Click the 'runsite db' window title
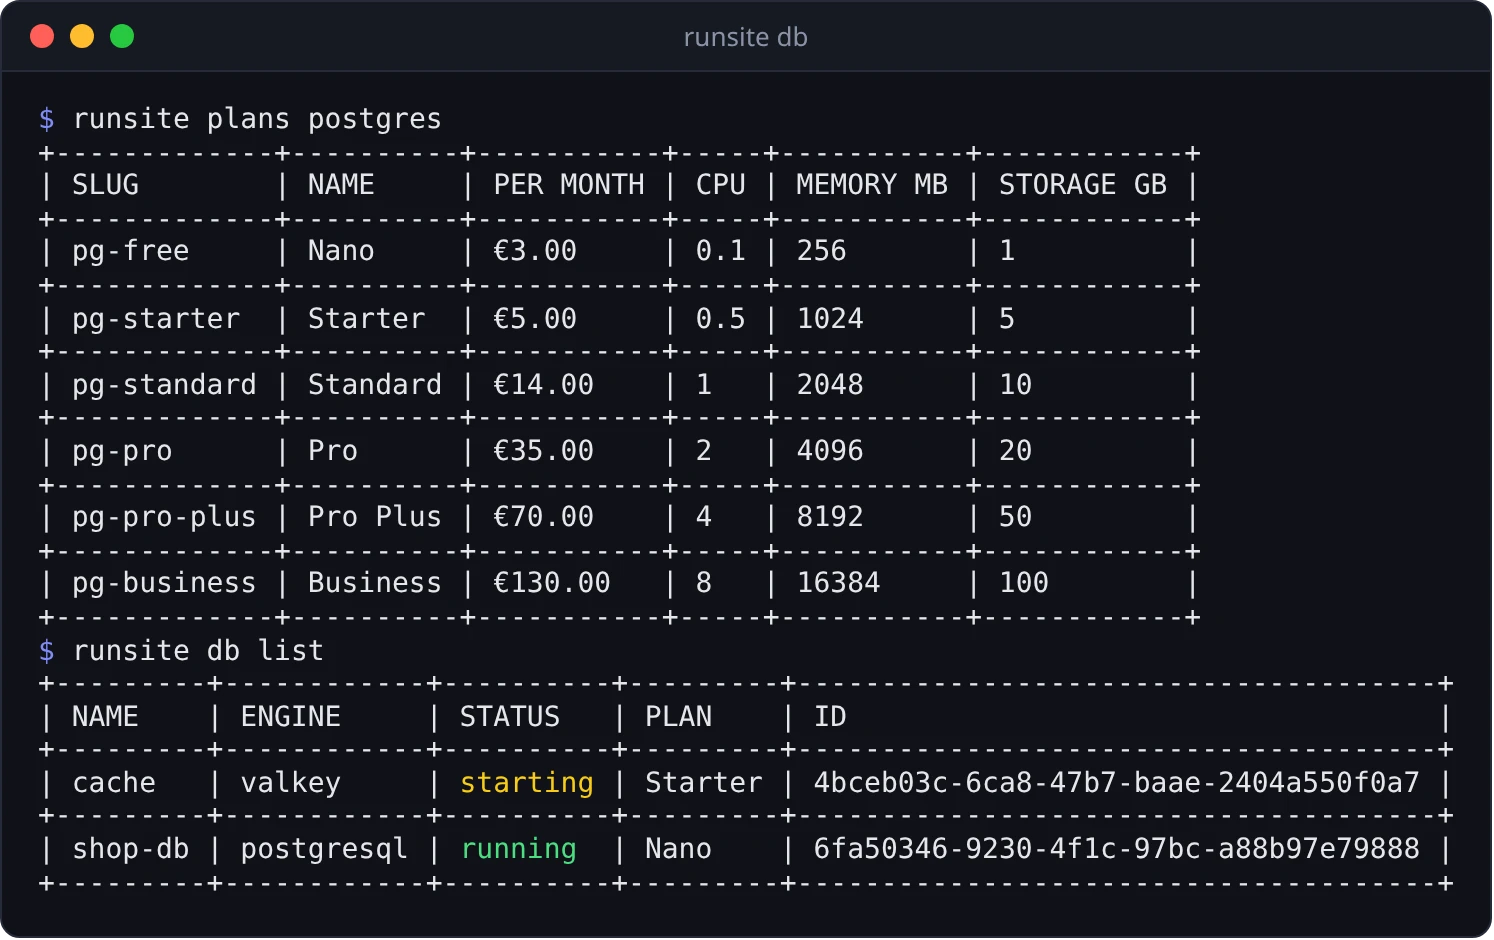The width and height of the screenshot is (1494, 940). [745, 37]
